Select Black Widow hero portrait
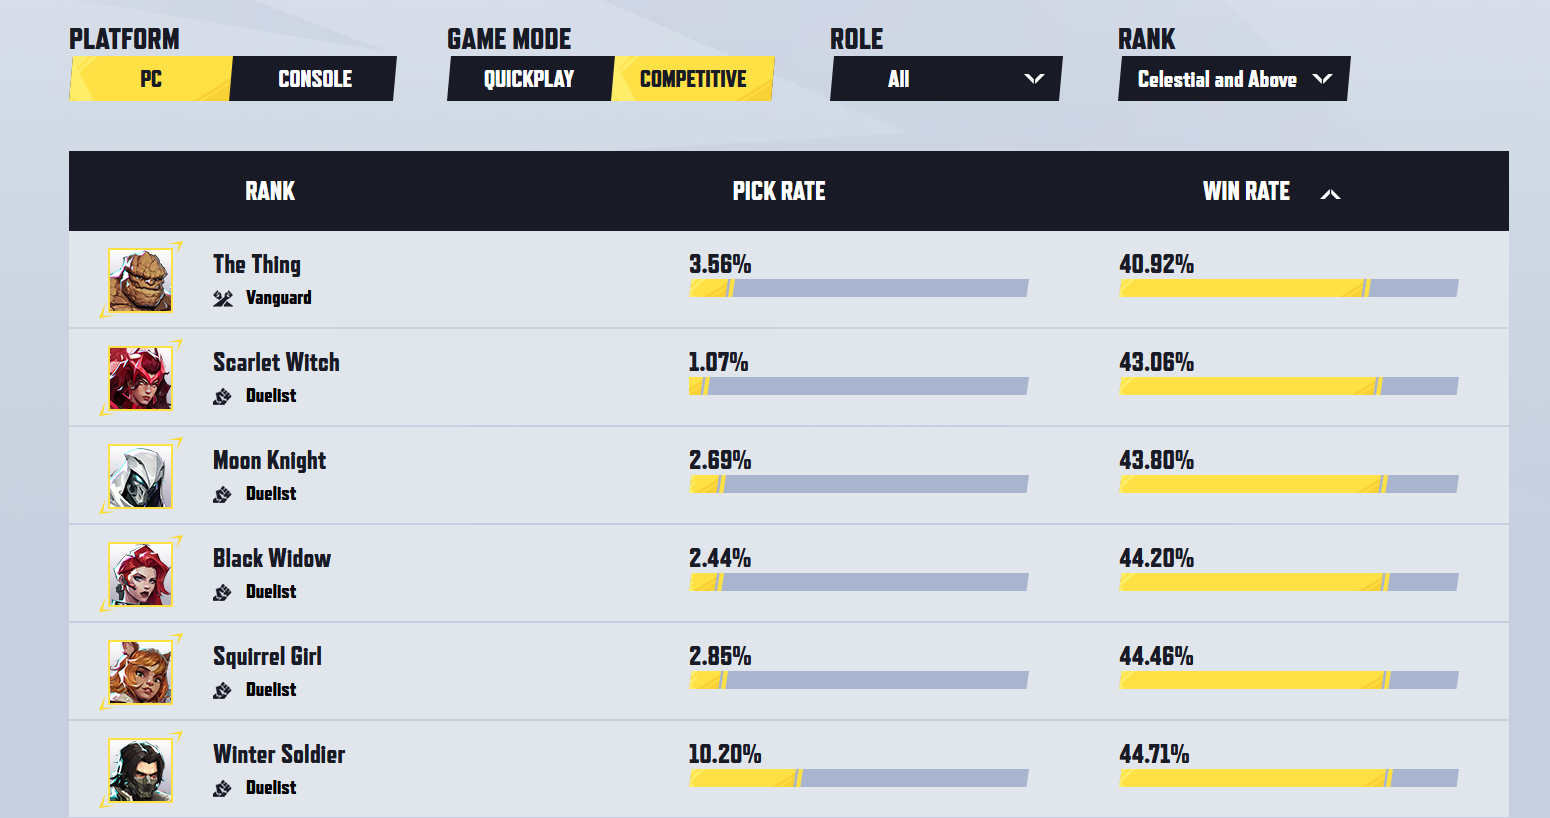 pos(140,575)
